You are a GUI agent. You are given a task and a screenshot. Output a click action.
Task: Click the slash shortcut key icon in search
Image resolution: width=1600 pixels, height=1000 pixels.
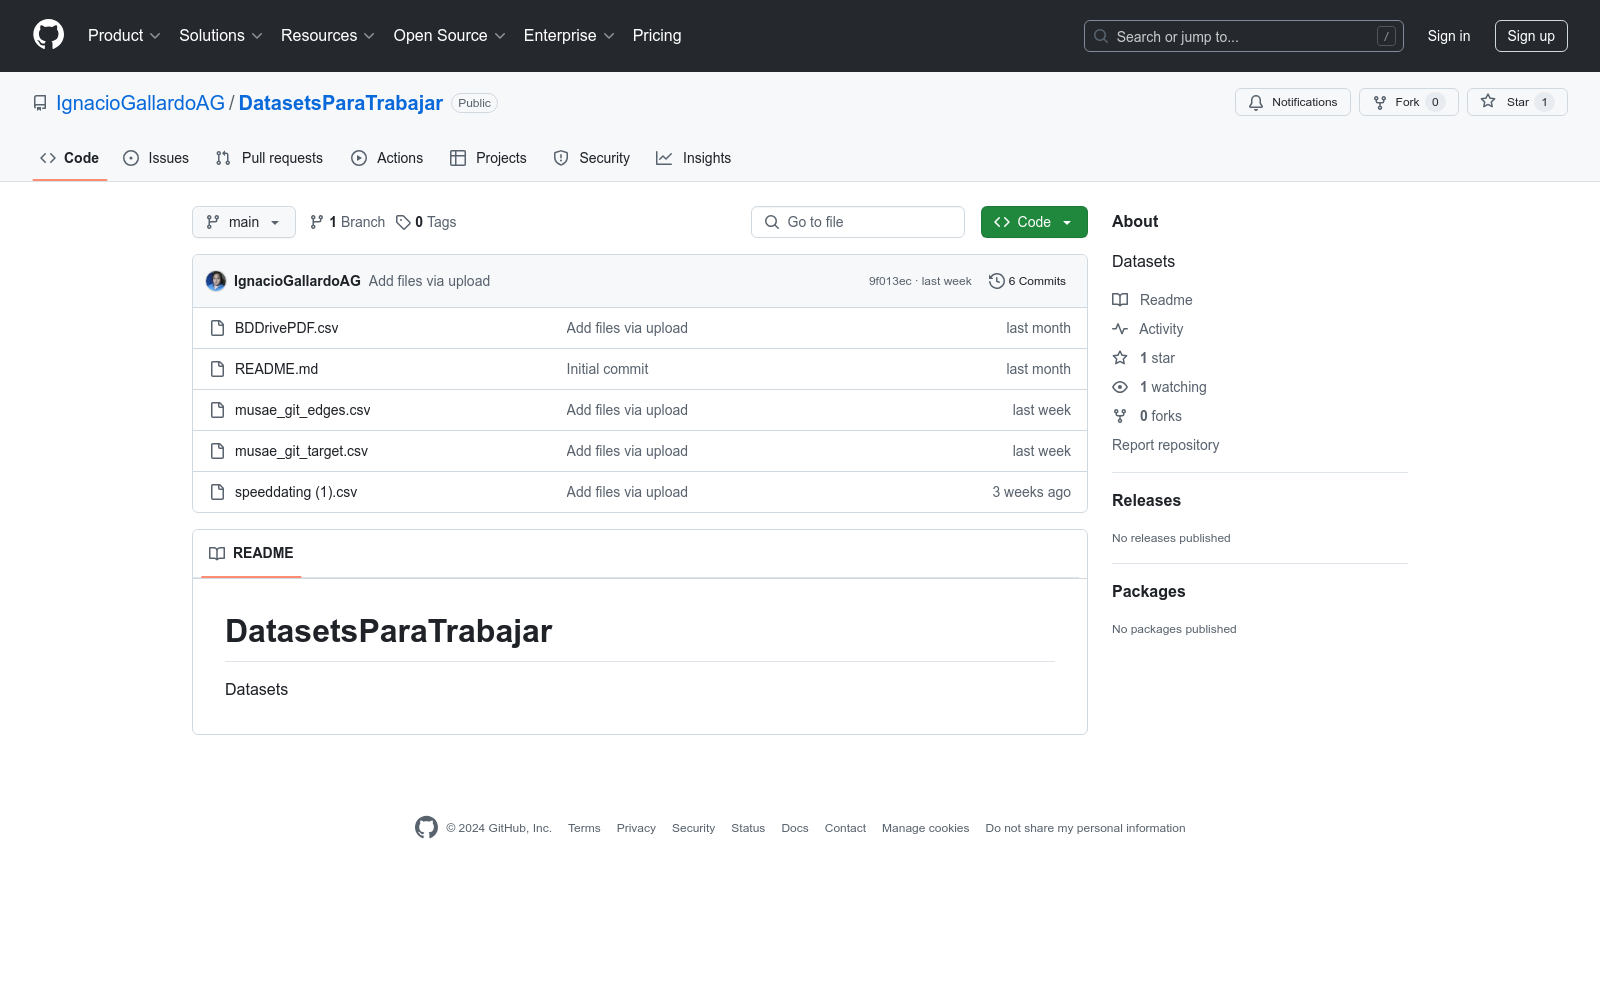click(x=1386, y=36)
